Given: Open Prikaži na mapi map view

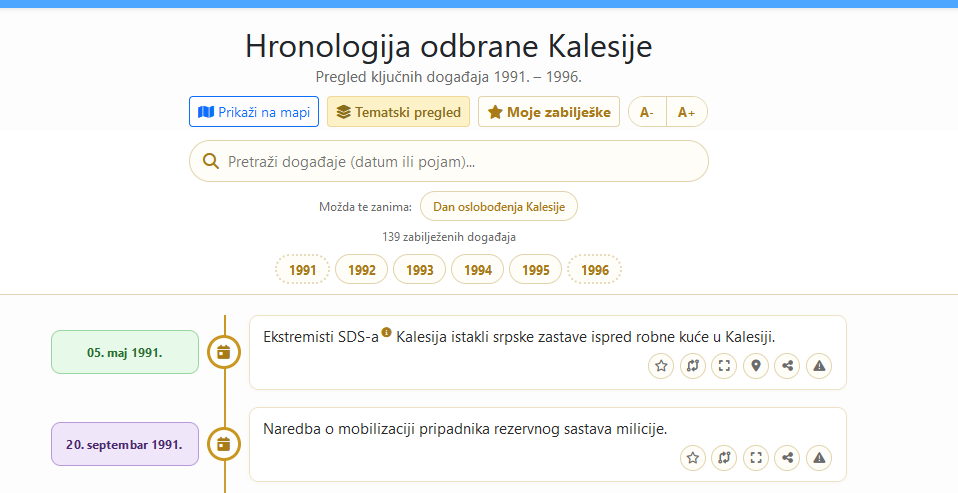Looking at the screenshot, I should pos(254,112).
